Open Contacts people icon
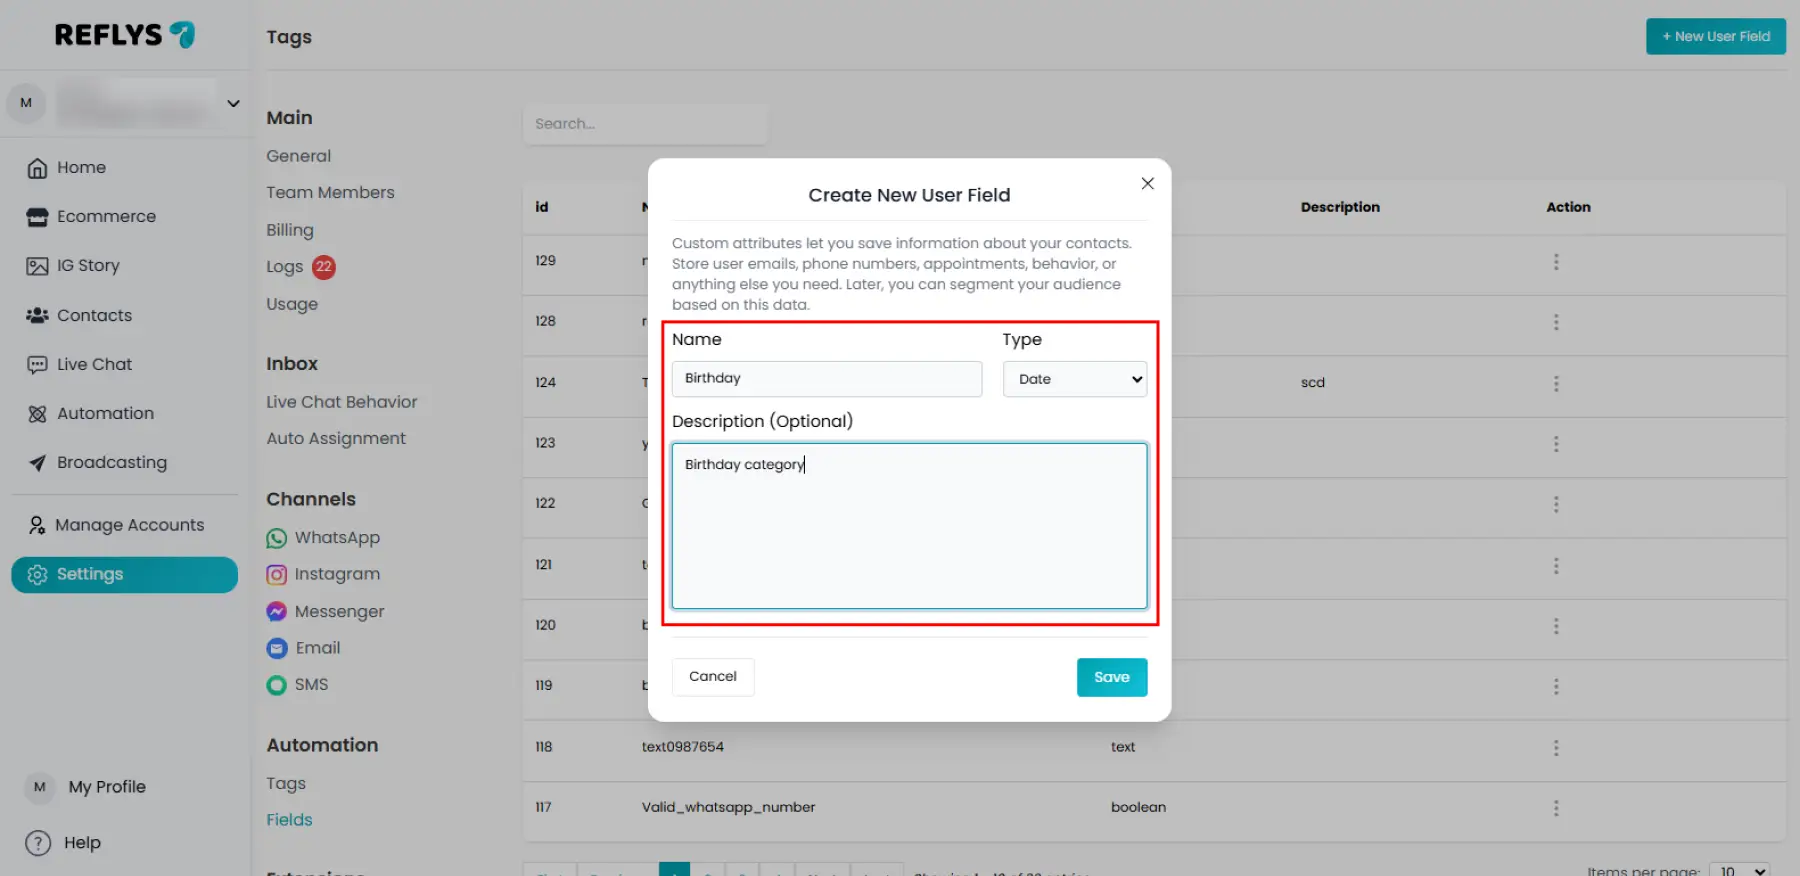This screenshot has width=1800, height=876. tap(37, 315)
